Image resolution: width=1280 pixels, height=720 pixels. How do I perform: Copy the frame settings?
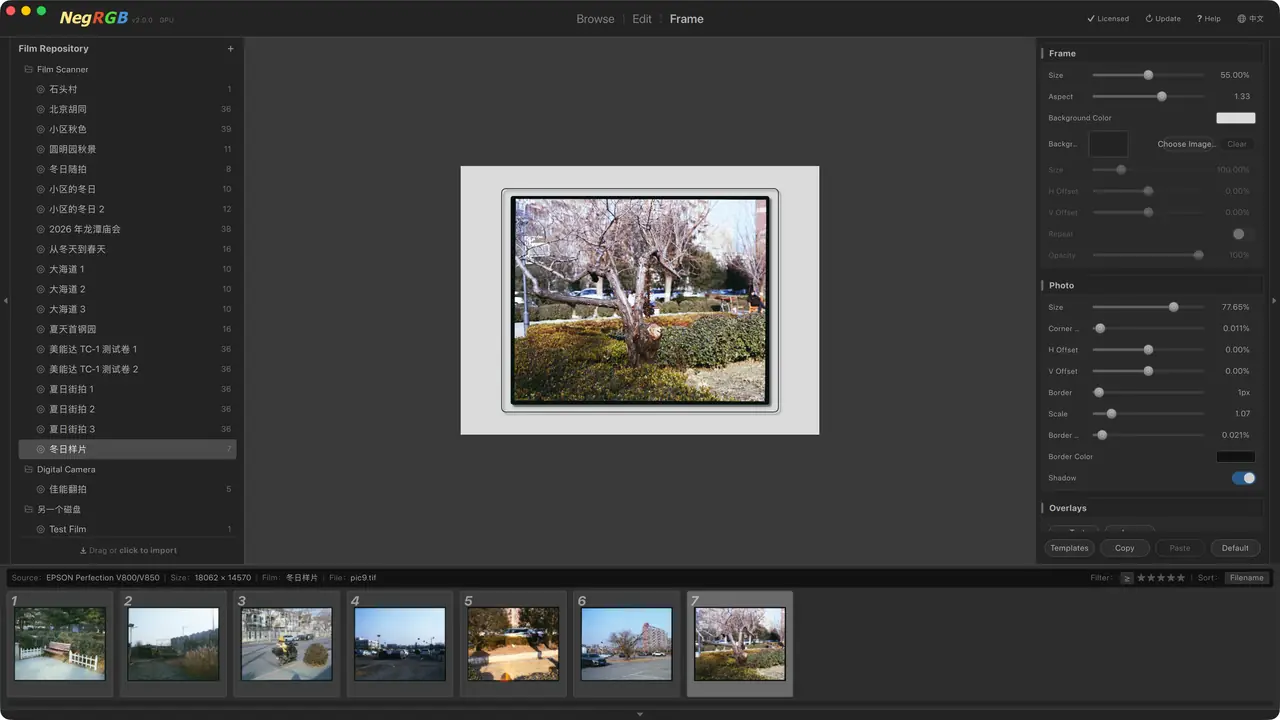coord(1125,548)
